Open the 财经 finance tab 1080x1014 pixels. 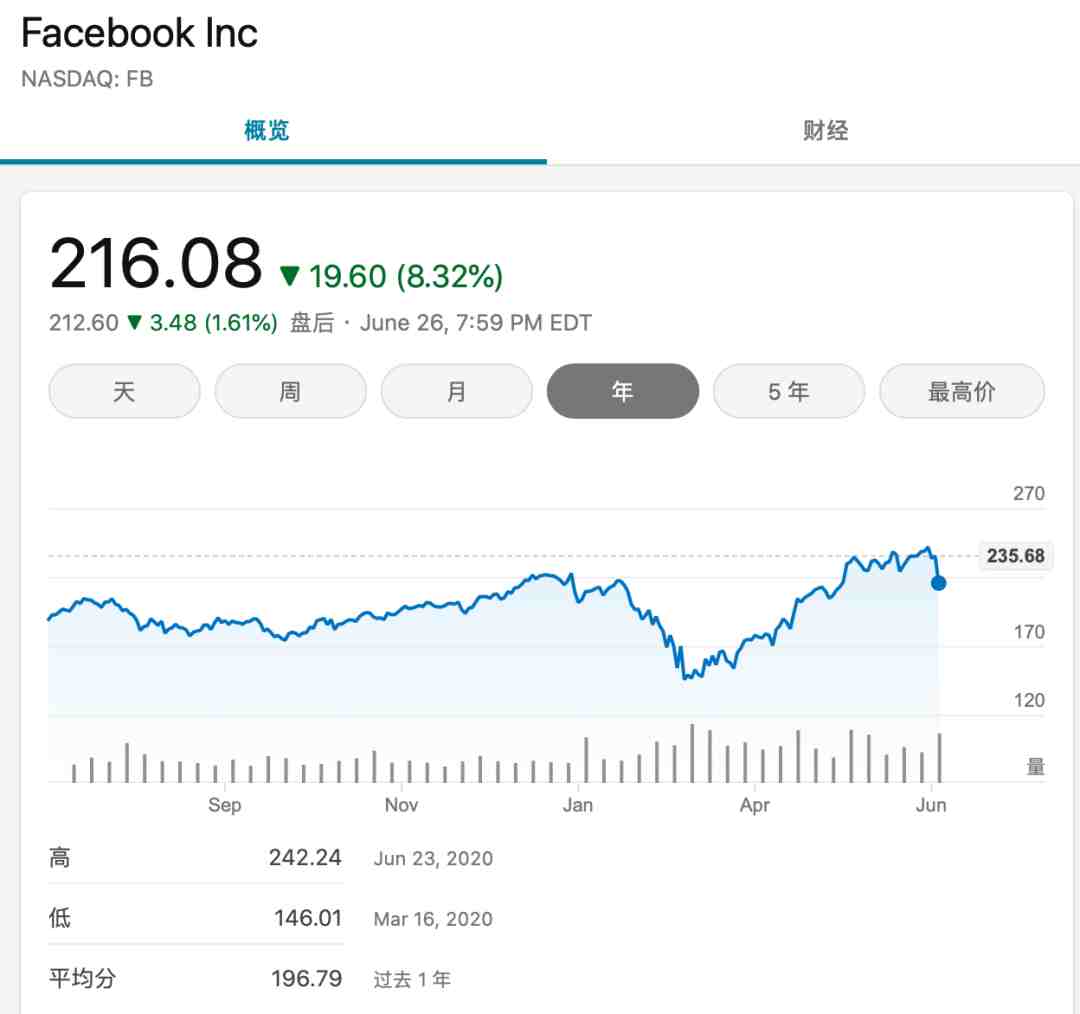[x=825, y=130]
